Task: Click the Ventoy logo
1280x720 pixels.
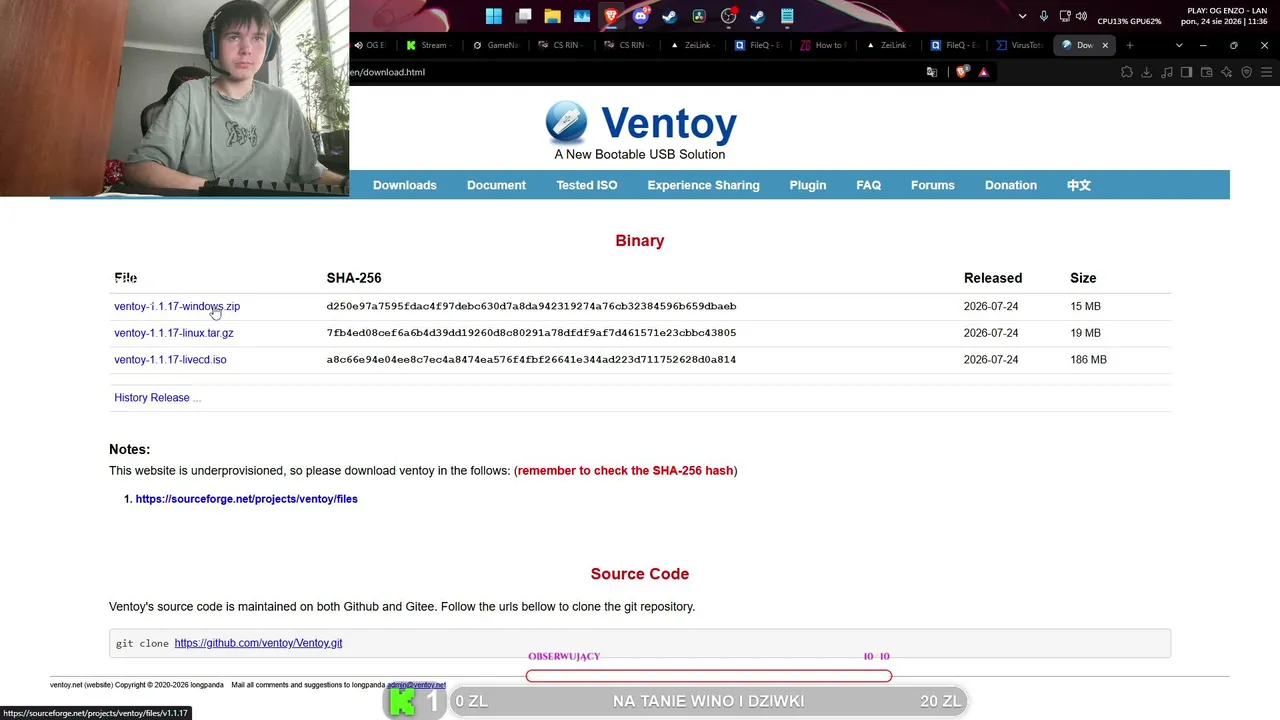Action: point(641,130)
